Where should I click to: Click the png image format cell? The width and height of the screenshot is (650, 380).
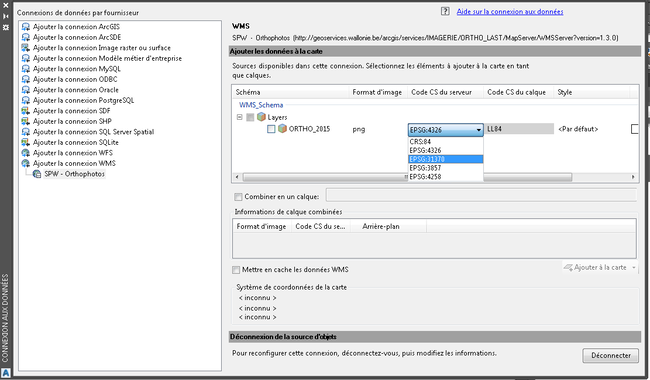click(x=359, y=129)
